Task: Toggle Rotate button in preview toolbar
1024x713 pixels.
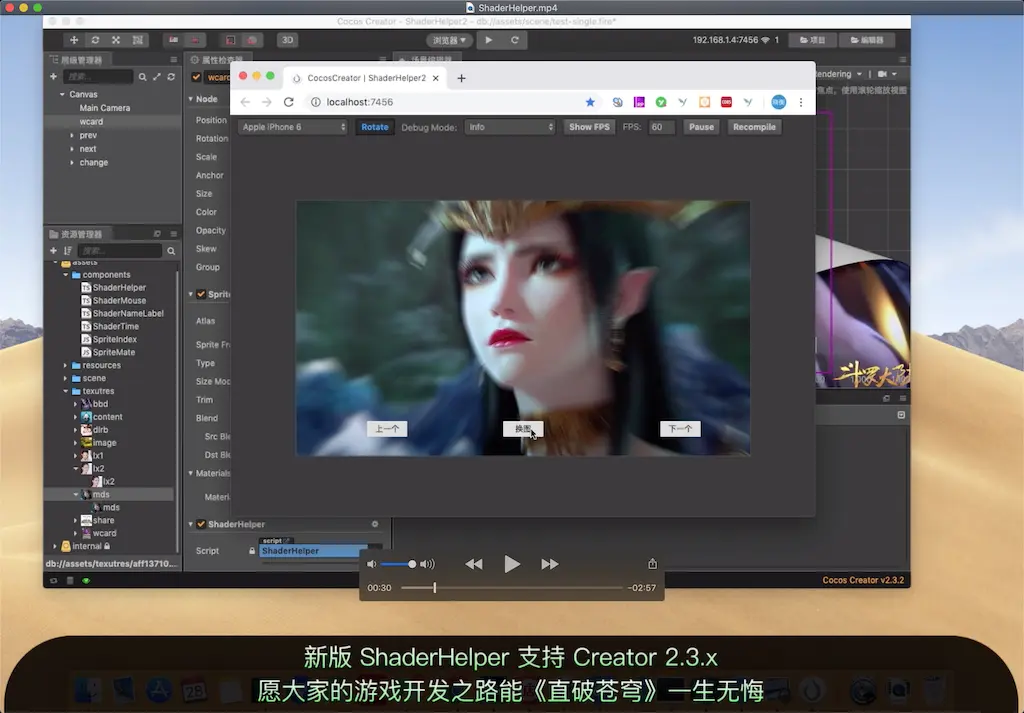Action: (x=375, y=127)
